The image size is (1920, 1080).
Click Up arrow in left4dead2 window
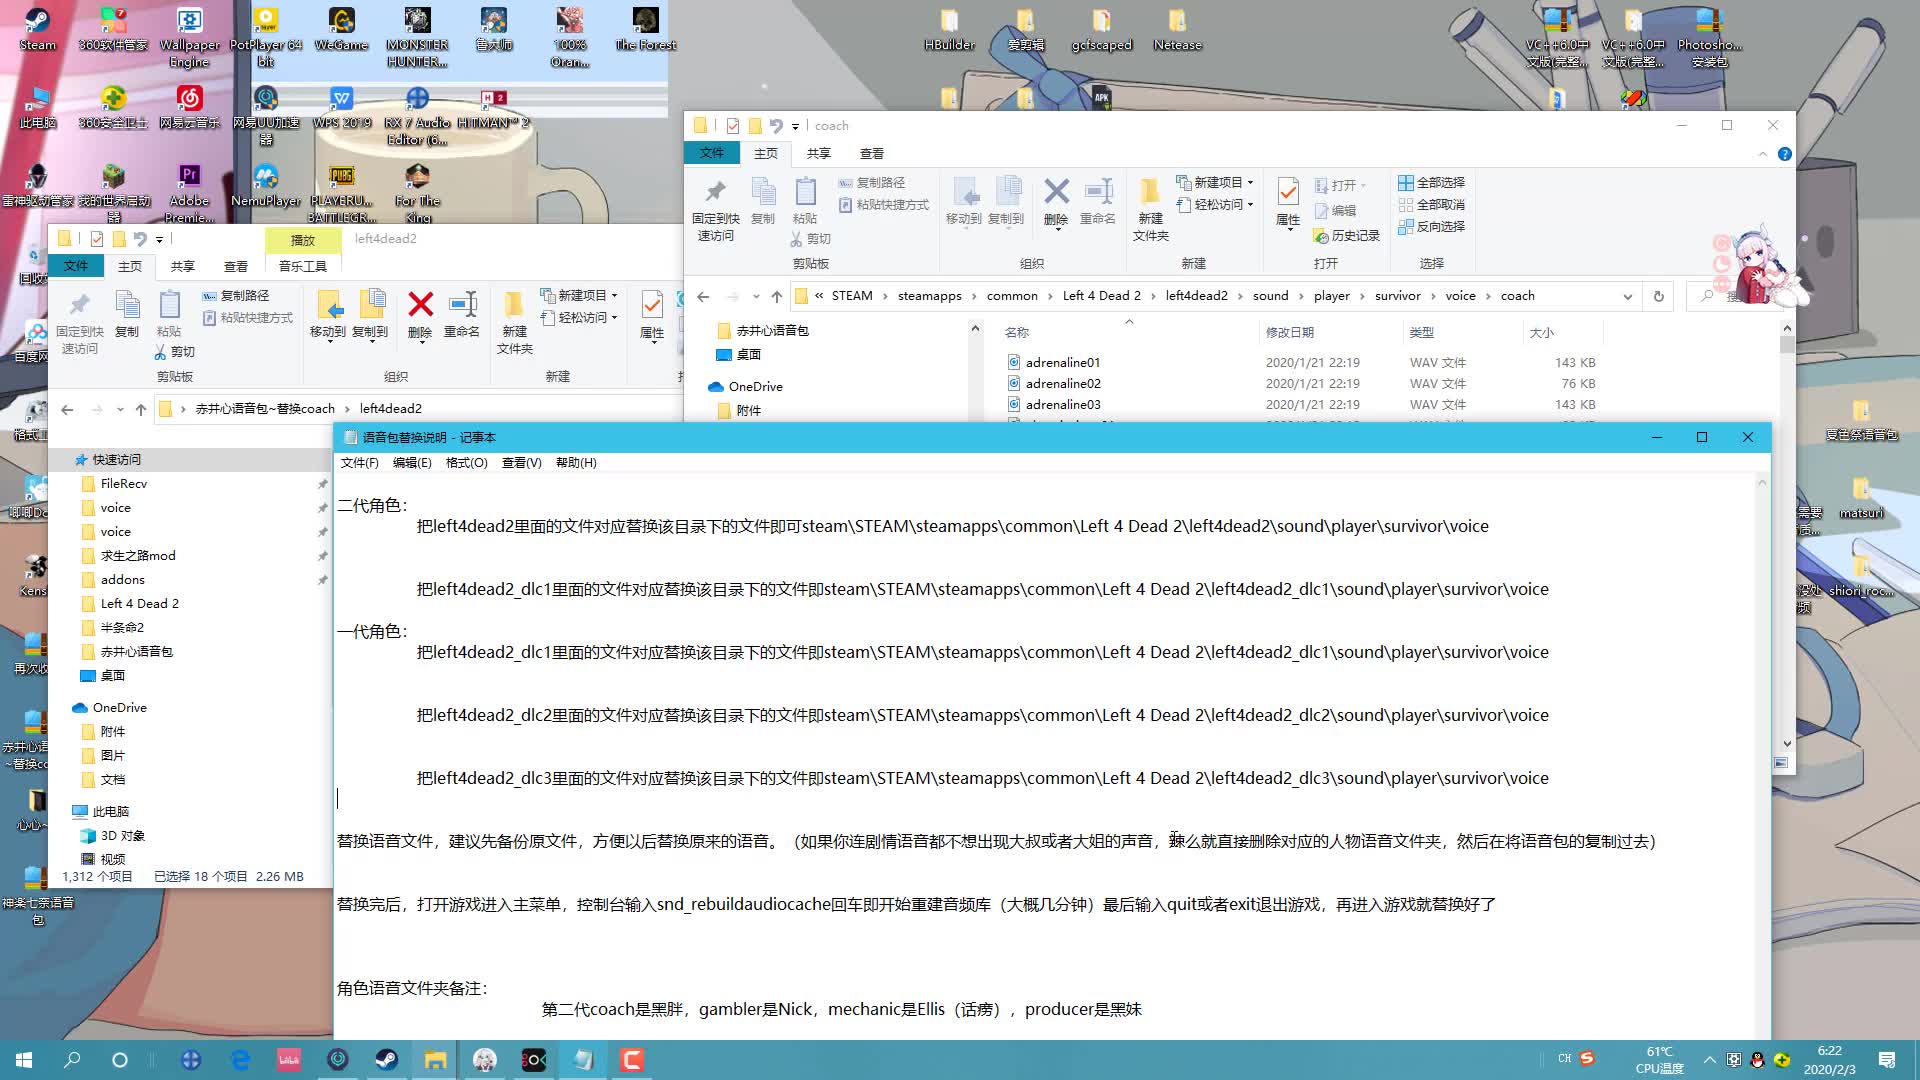tap(141, 409)
